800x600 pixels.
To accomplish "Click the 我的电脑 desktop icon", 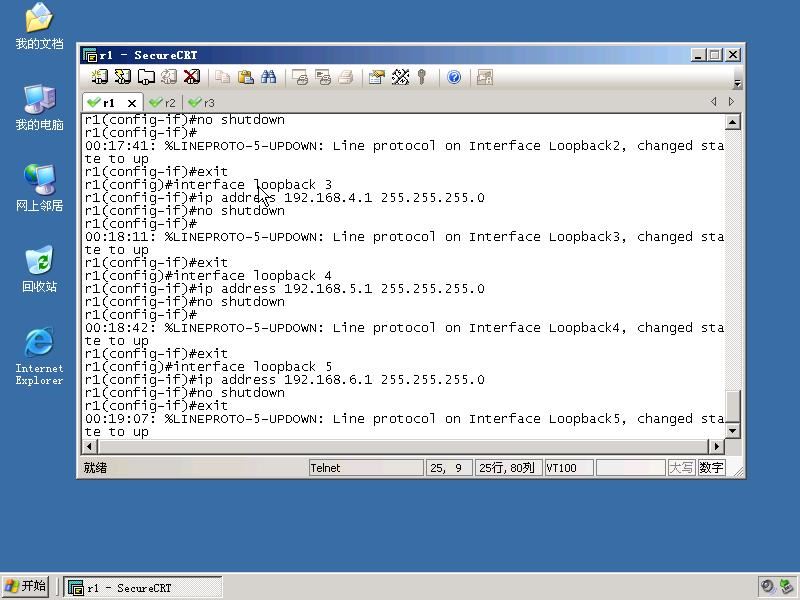I will pyautogui.click(x=39, y=107).
